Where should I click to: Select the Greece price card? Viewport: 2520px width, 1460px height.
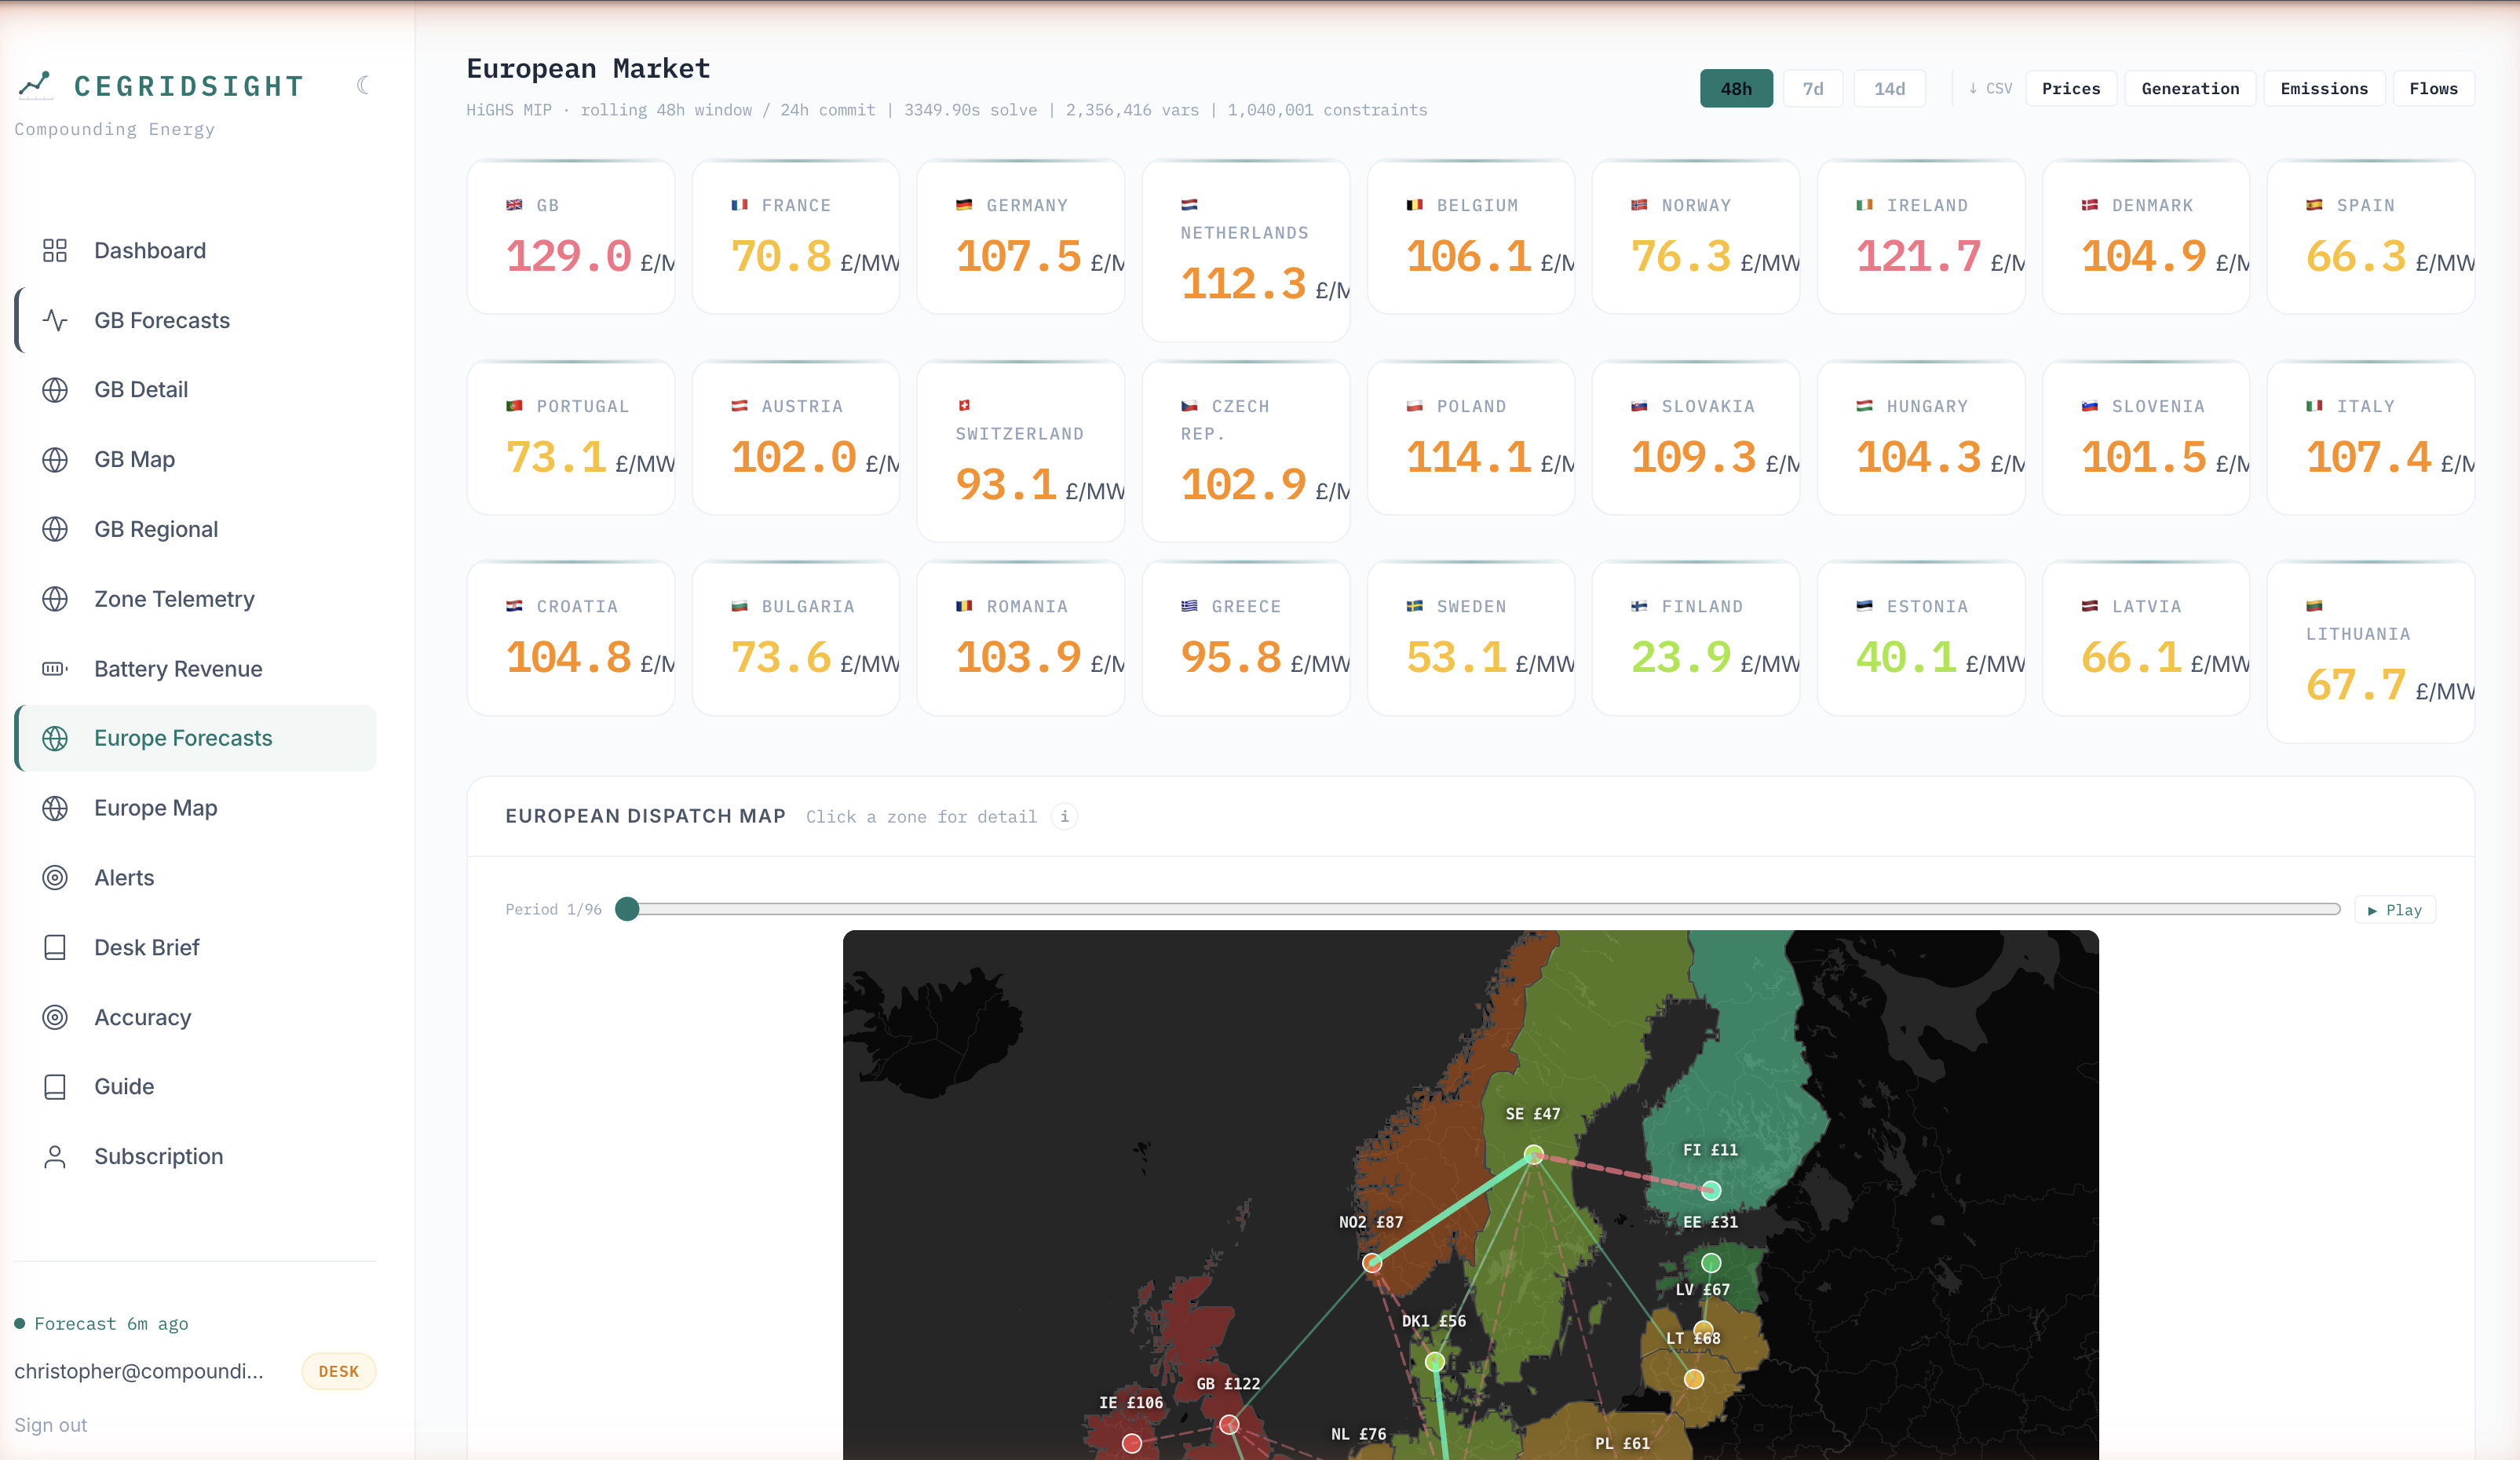1246,638
